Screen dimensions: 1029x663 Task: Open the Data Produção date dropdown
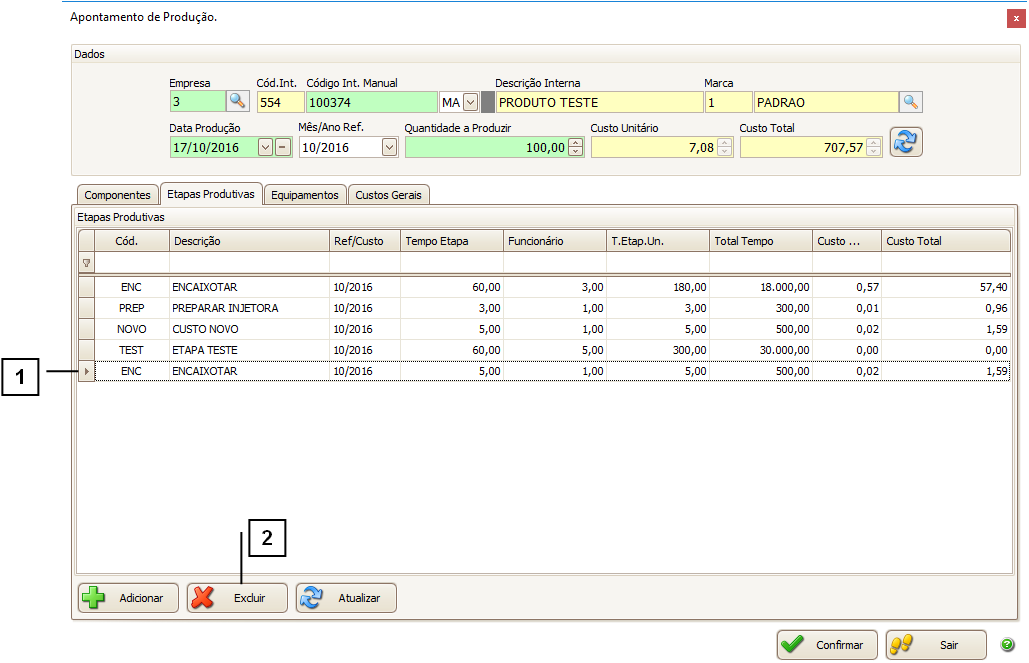[265, 147]
